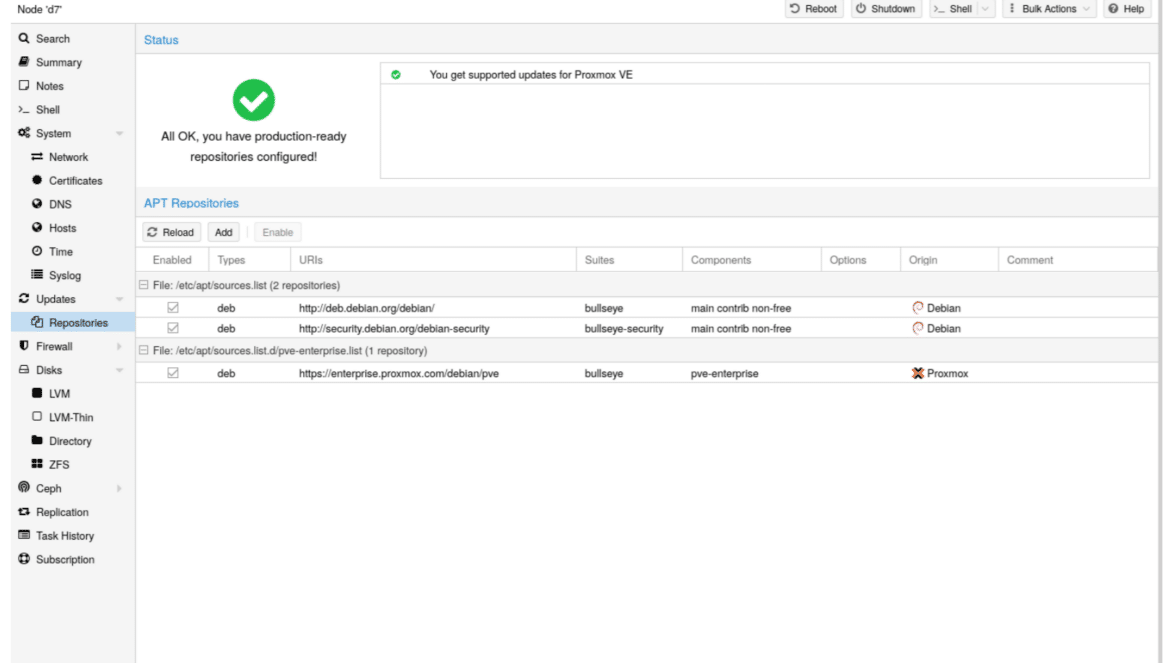Click the Time clock icon
This screenshot has height=663, width=1170.
point(37,251)
